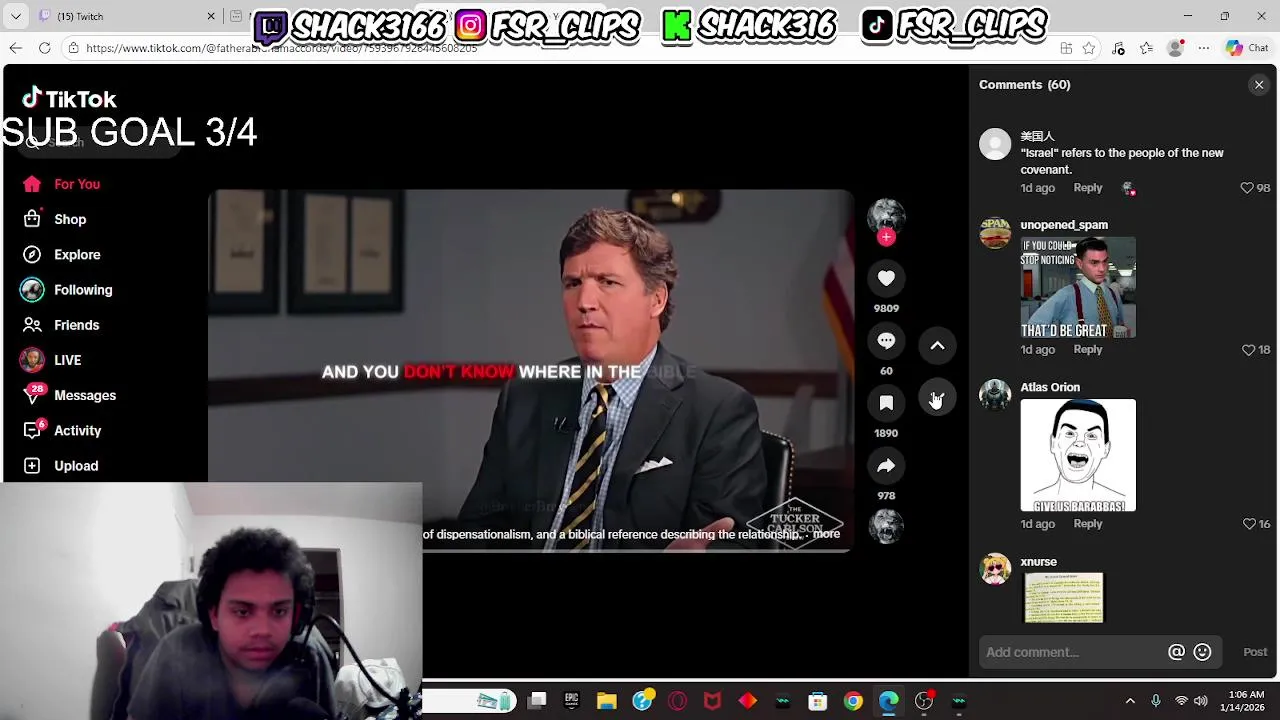
Task: Open the emoji picker in comment box
Action: [x=1202, y=652]
